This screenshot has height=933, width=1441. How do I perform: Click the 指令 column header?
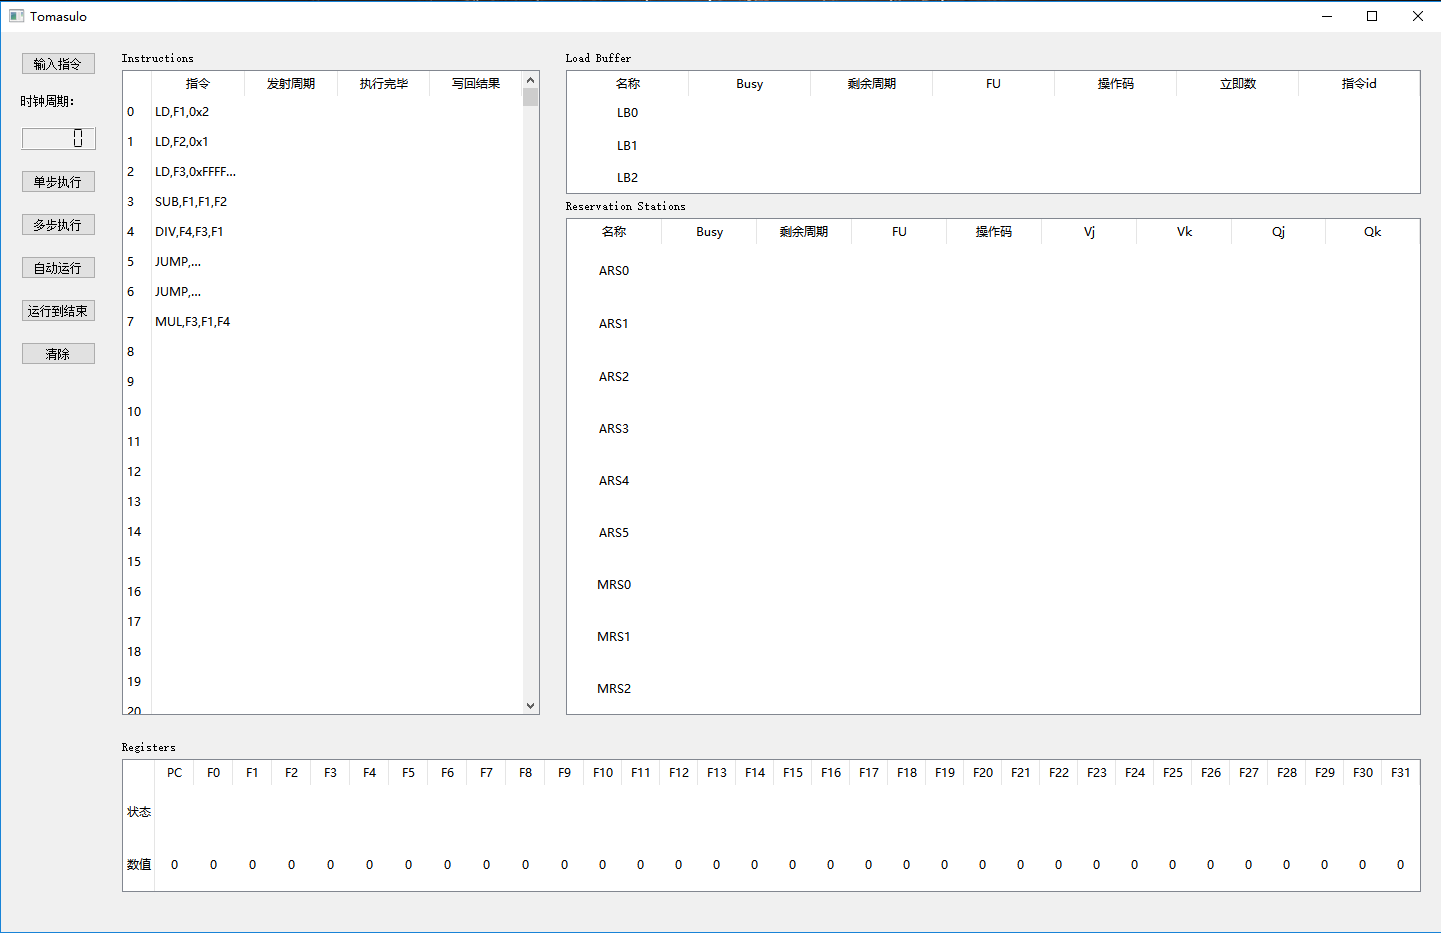click(x=198, y=84)
